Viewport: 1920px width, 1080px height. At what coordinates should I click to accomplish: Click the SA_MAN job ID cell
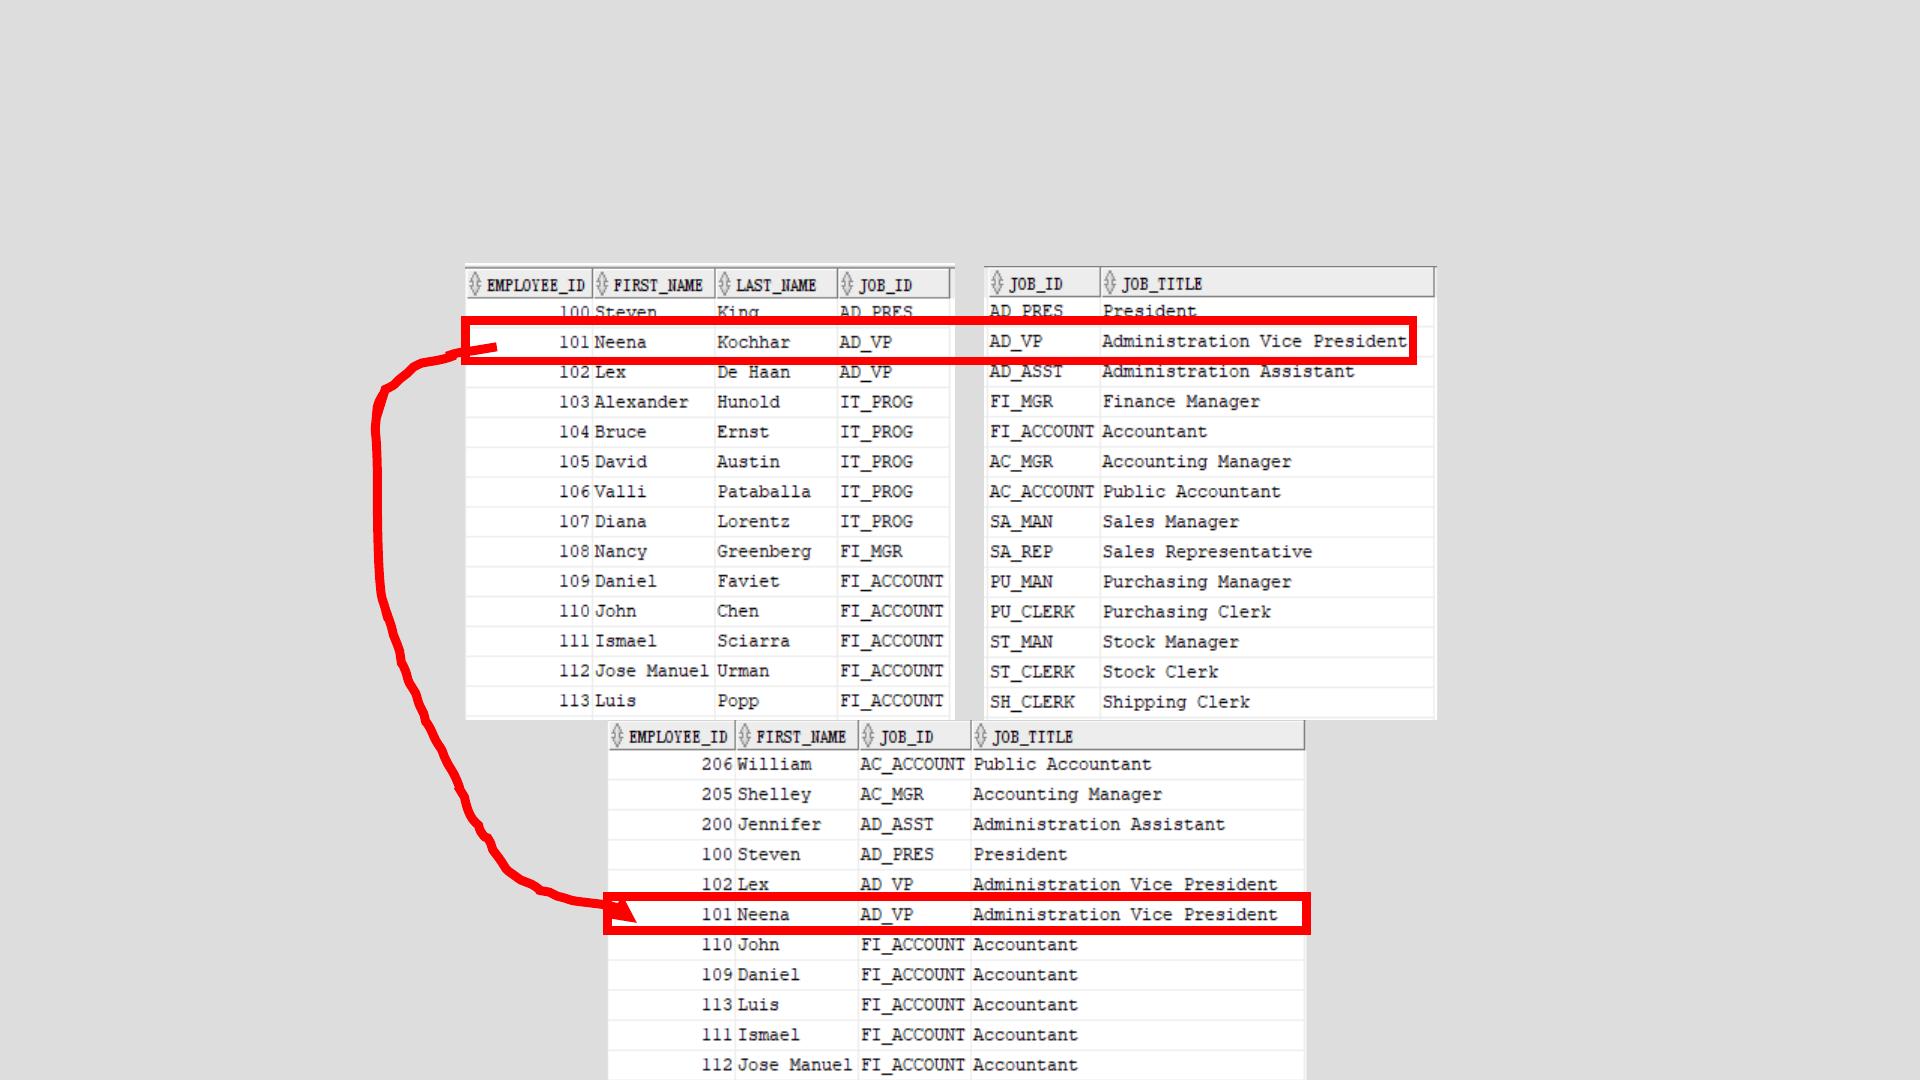(x=1021, y=522)
